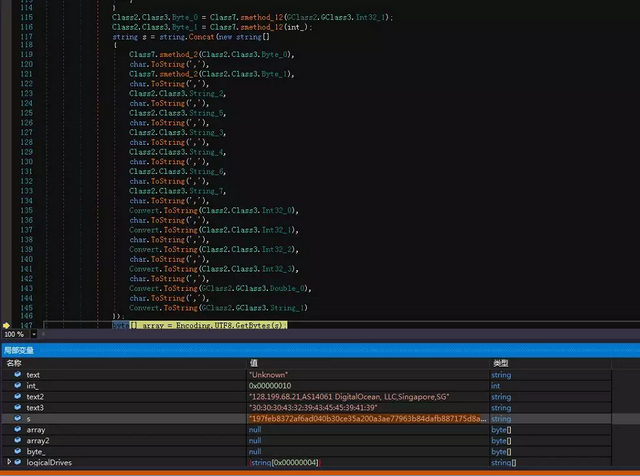This screenshot has height=476, width=640.
Task: Click the 'array2' variable name
Action: 38,441
